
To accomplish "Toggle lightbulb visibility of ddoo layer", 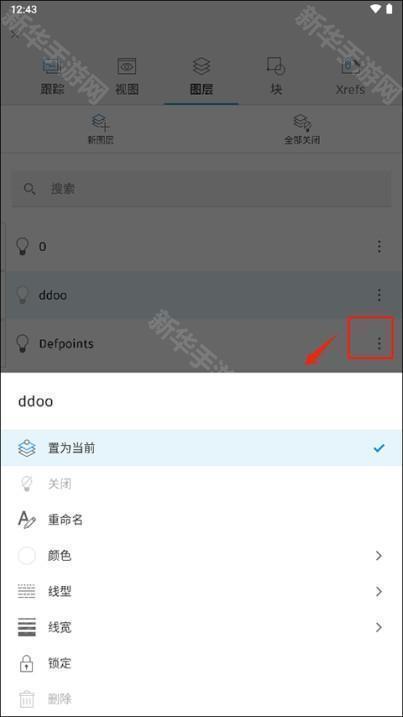I will [22, 295].
